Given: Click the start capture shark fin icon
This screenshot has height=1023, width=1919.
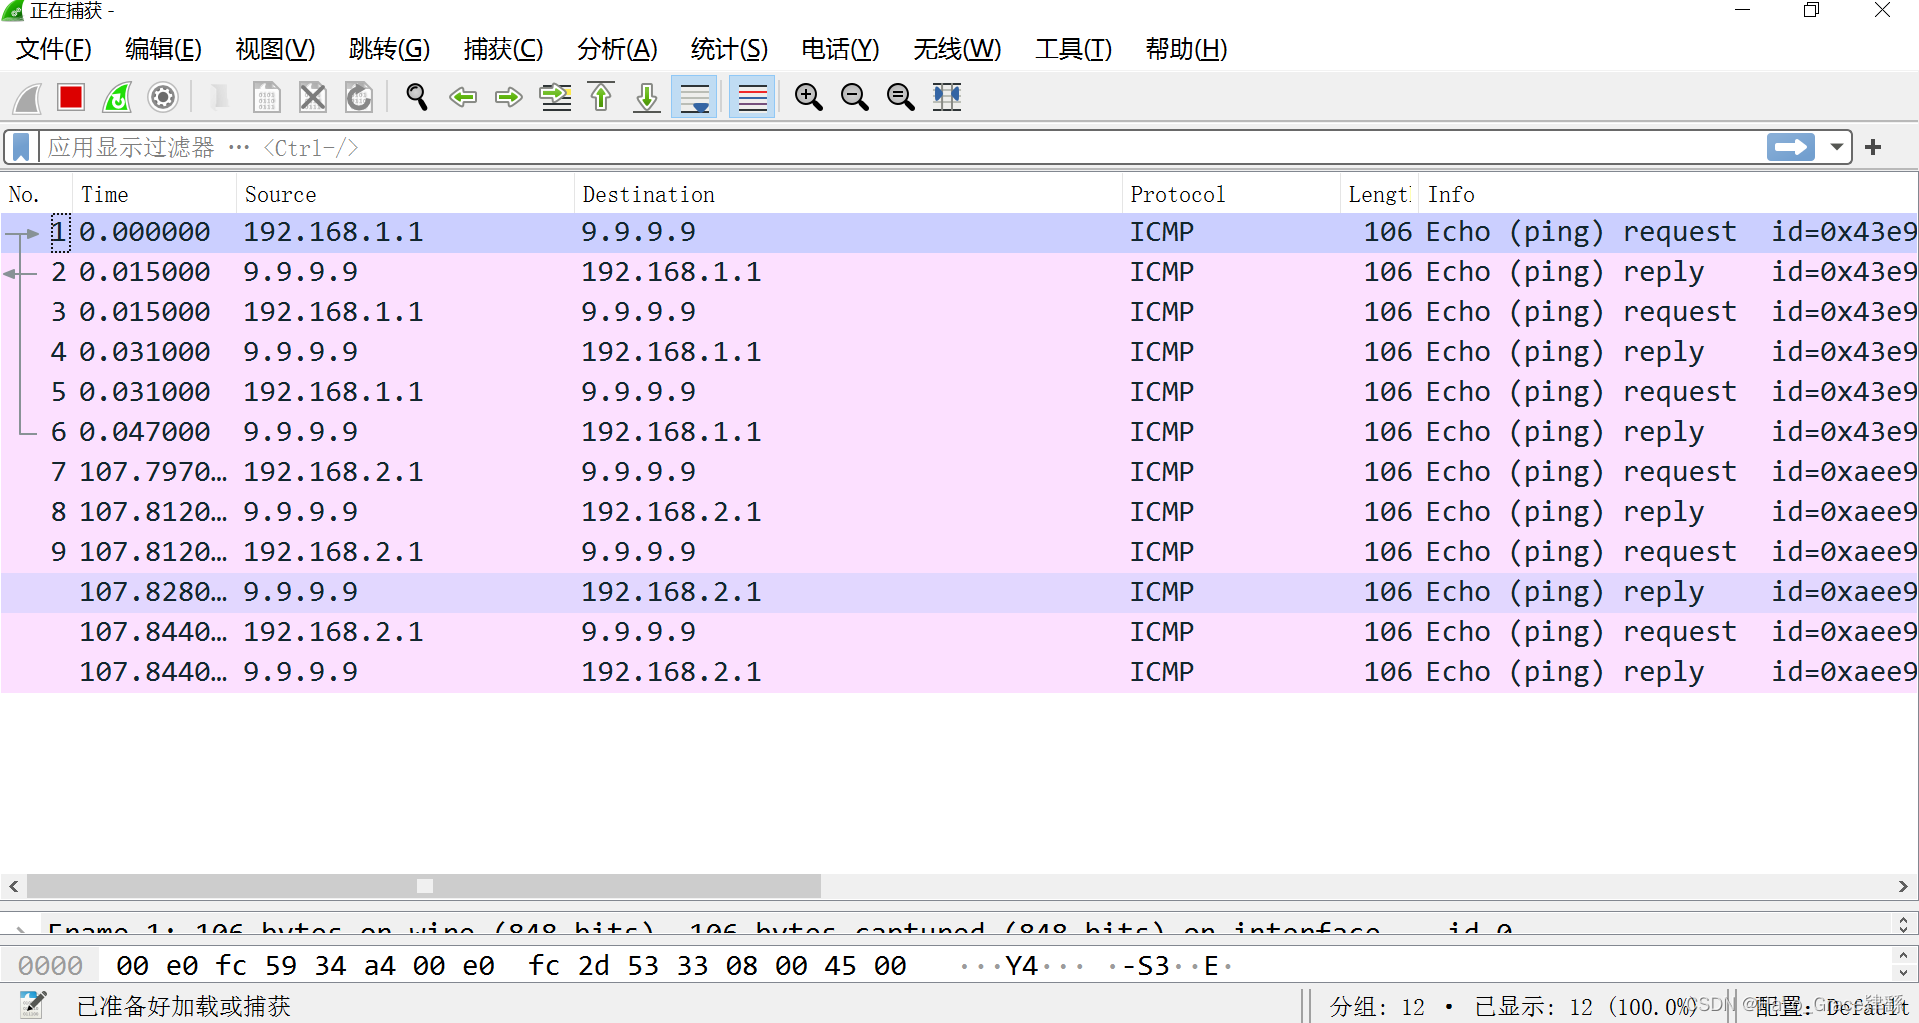Looking at the screenshot, I should tap(27, 97).
